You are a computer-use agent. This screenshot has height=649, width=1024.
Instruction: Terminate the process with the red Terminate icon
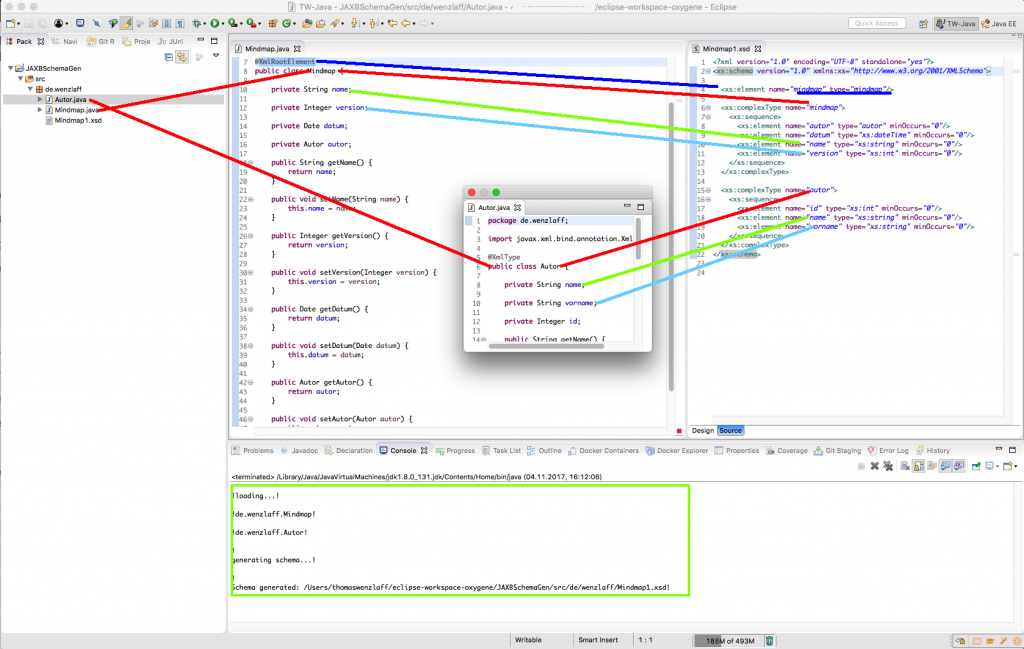861,466
